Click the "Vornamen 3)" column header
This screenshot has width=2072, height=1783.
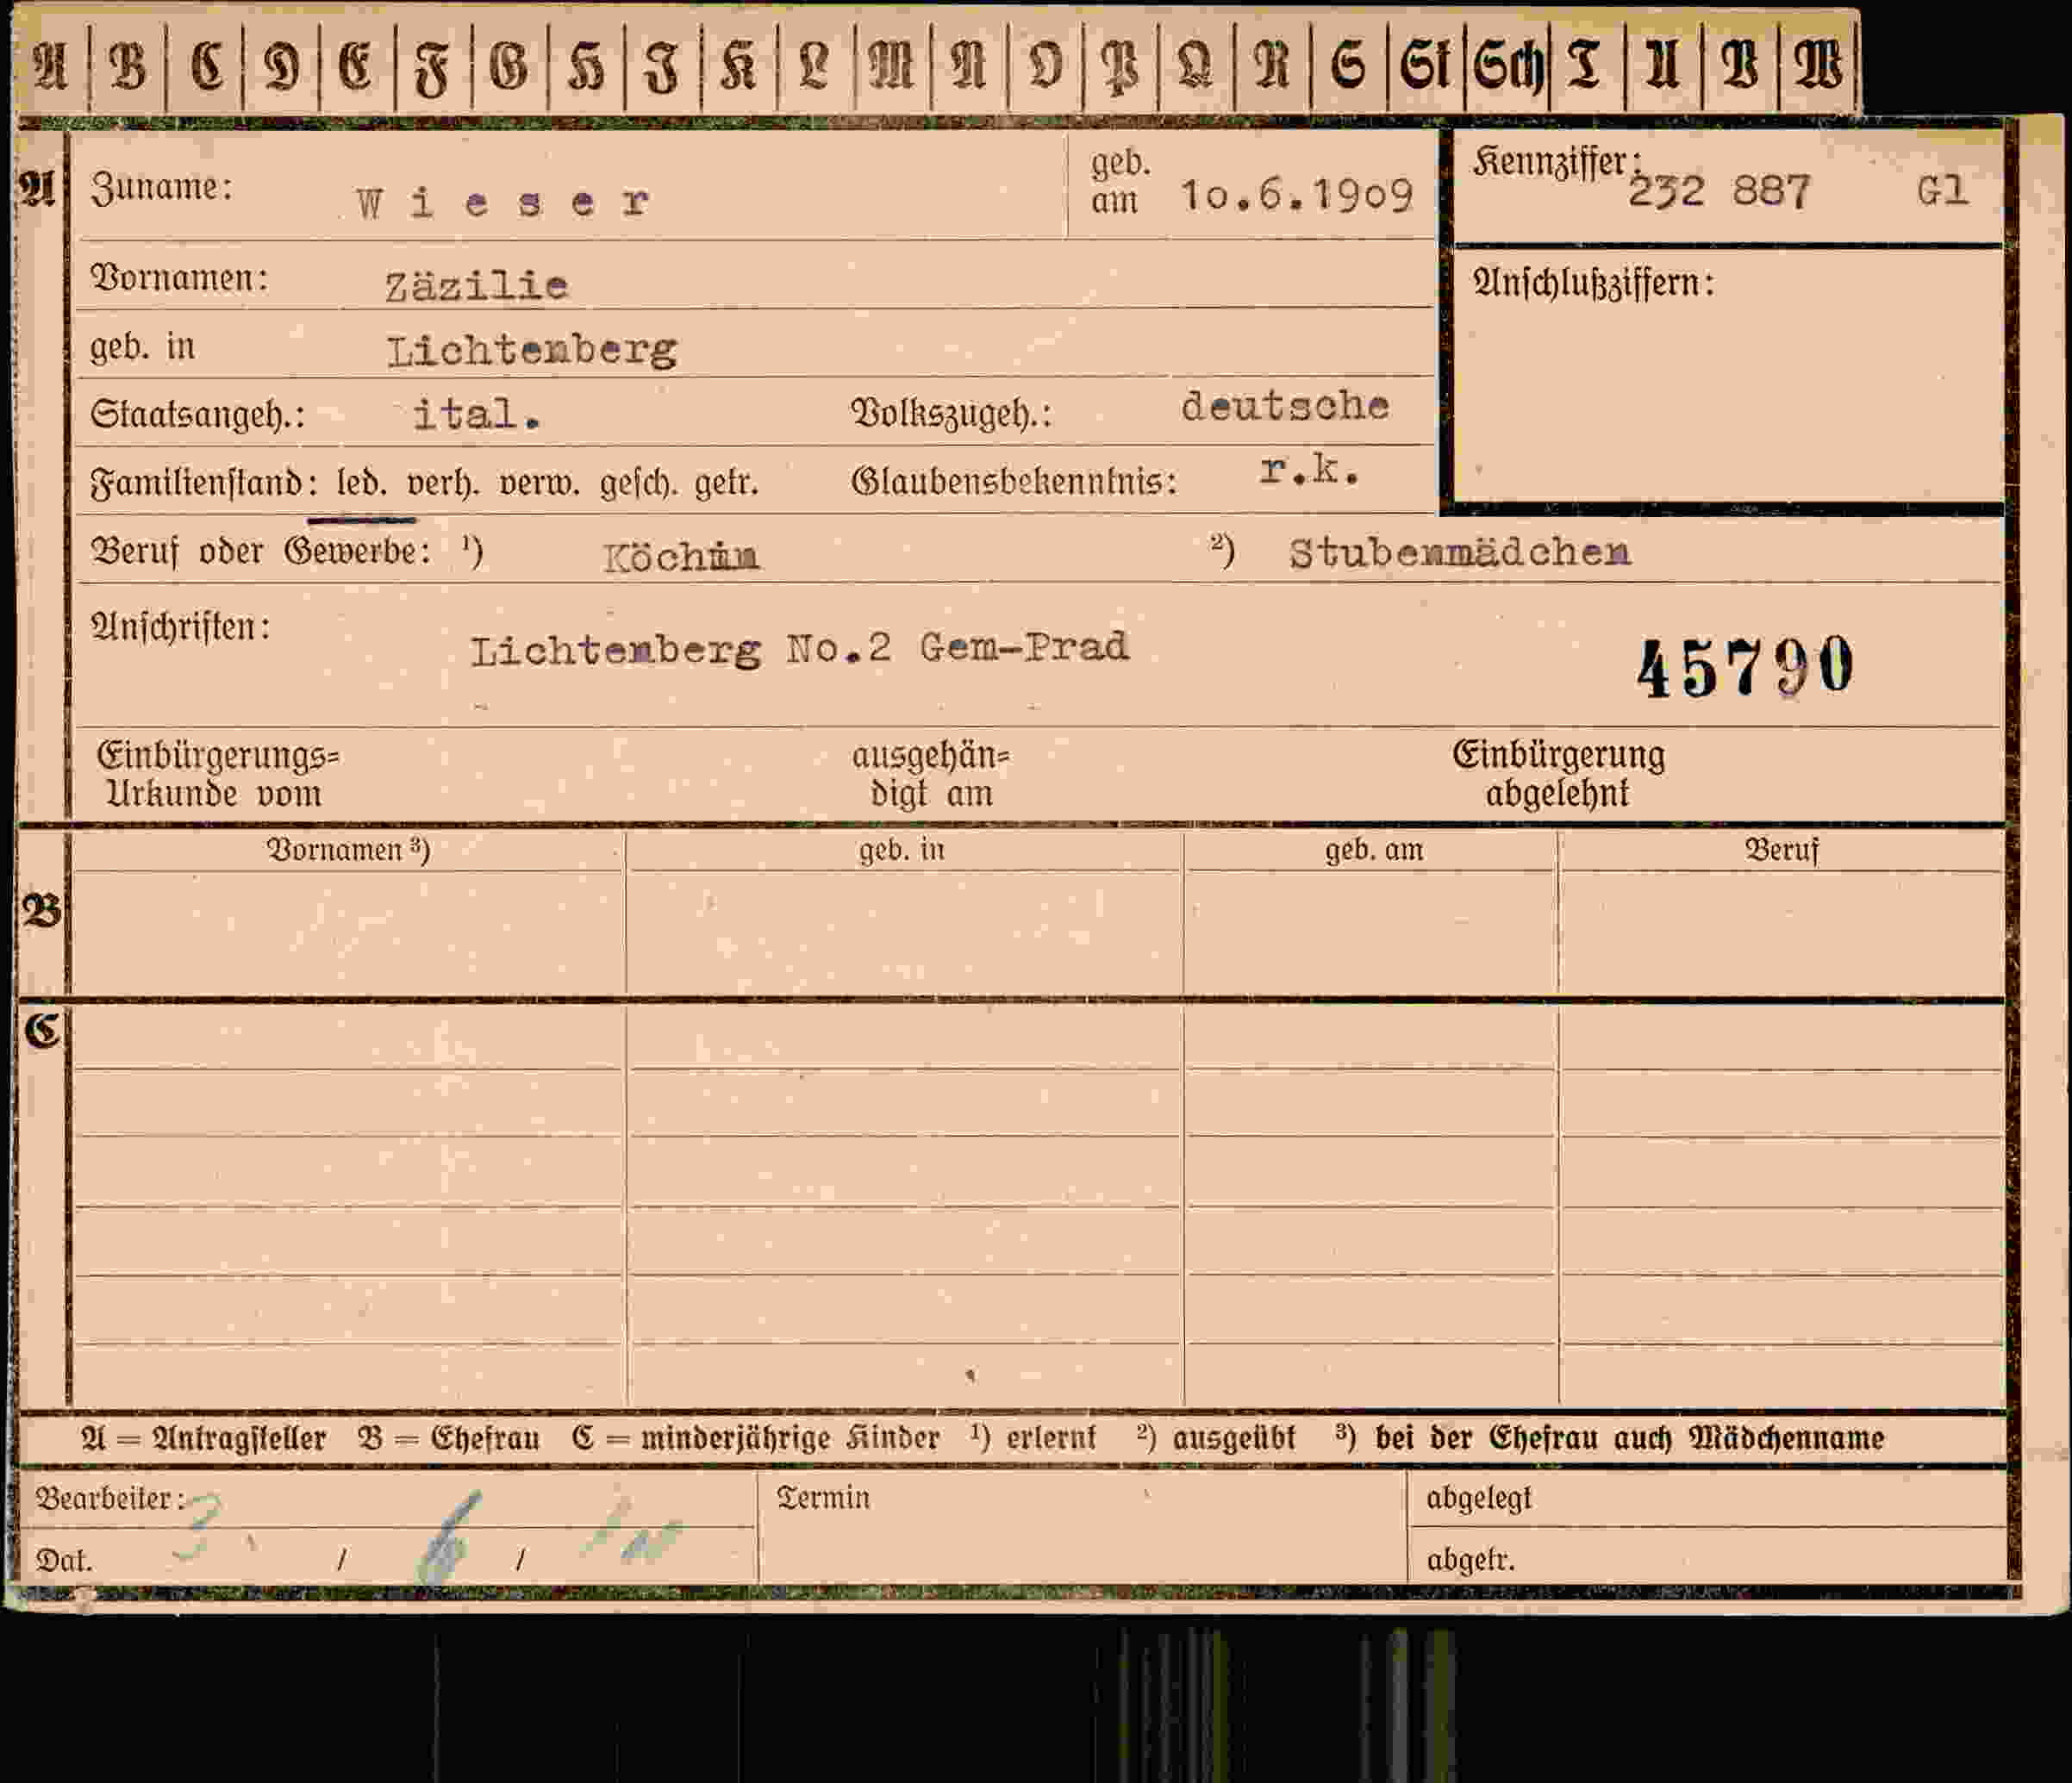[347, 850]
